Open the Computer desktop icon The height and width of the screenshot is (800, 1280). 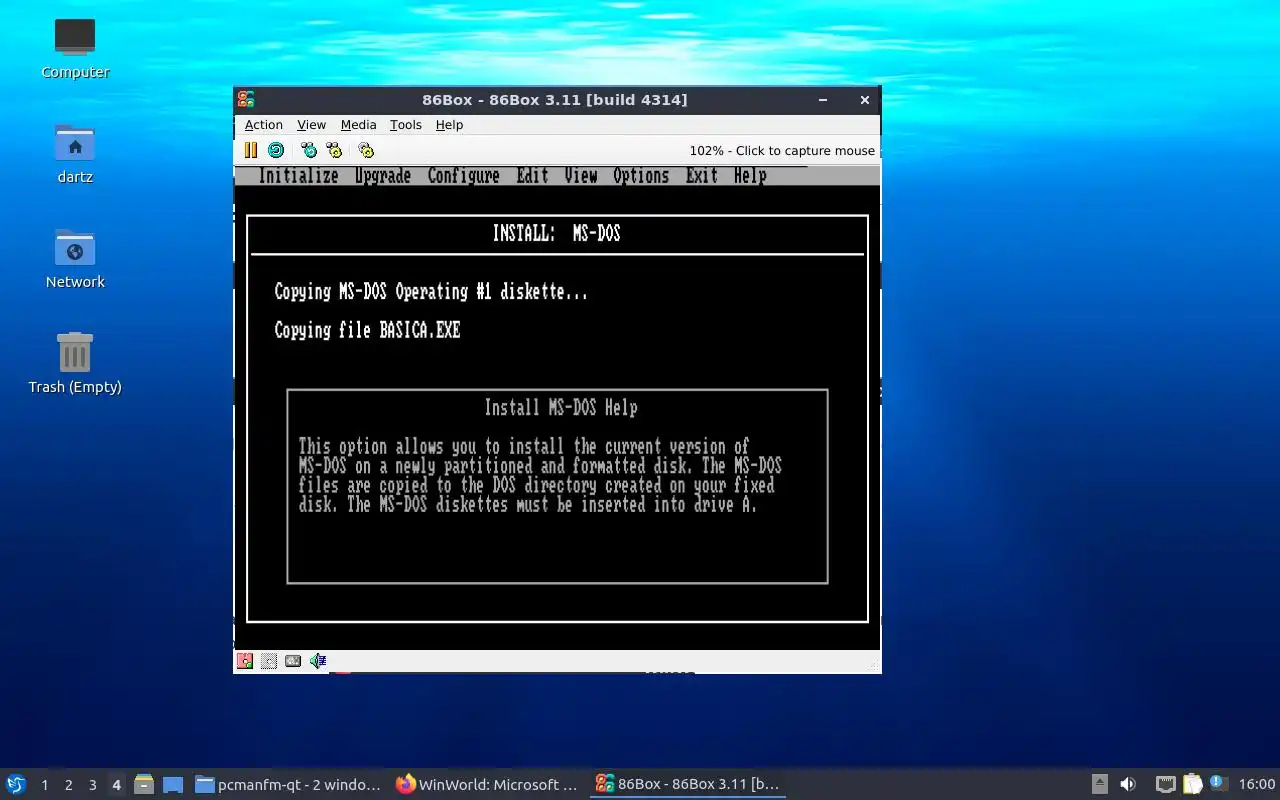[x=75, y=49]
